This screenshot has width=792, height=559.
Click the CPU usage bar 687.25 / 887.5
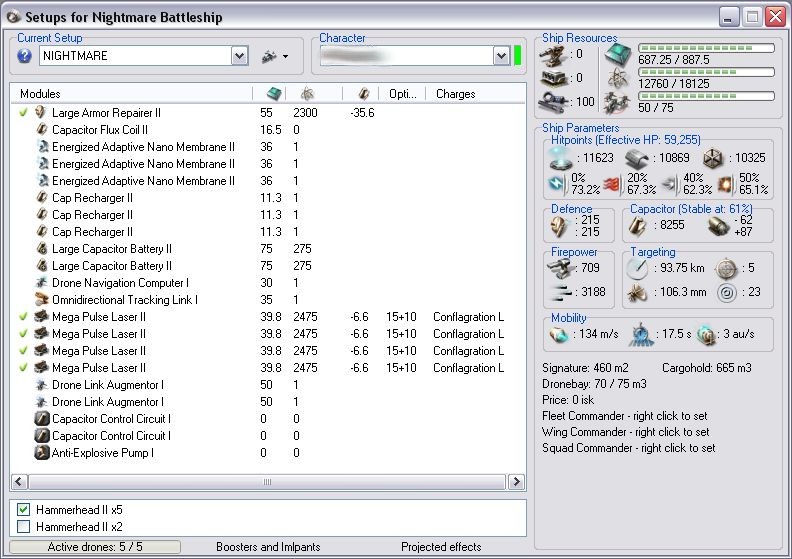click(706, 48)
